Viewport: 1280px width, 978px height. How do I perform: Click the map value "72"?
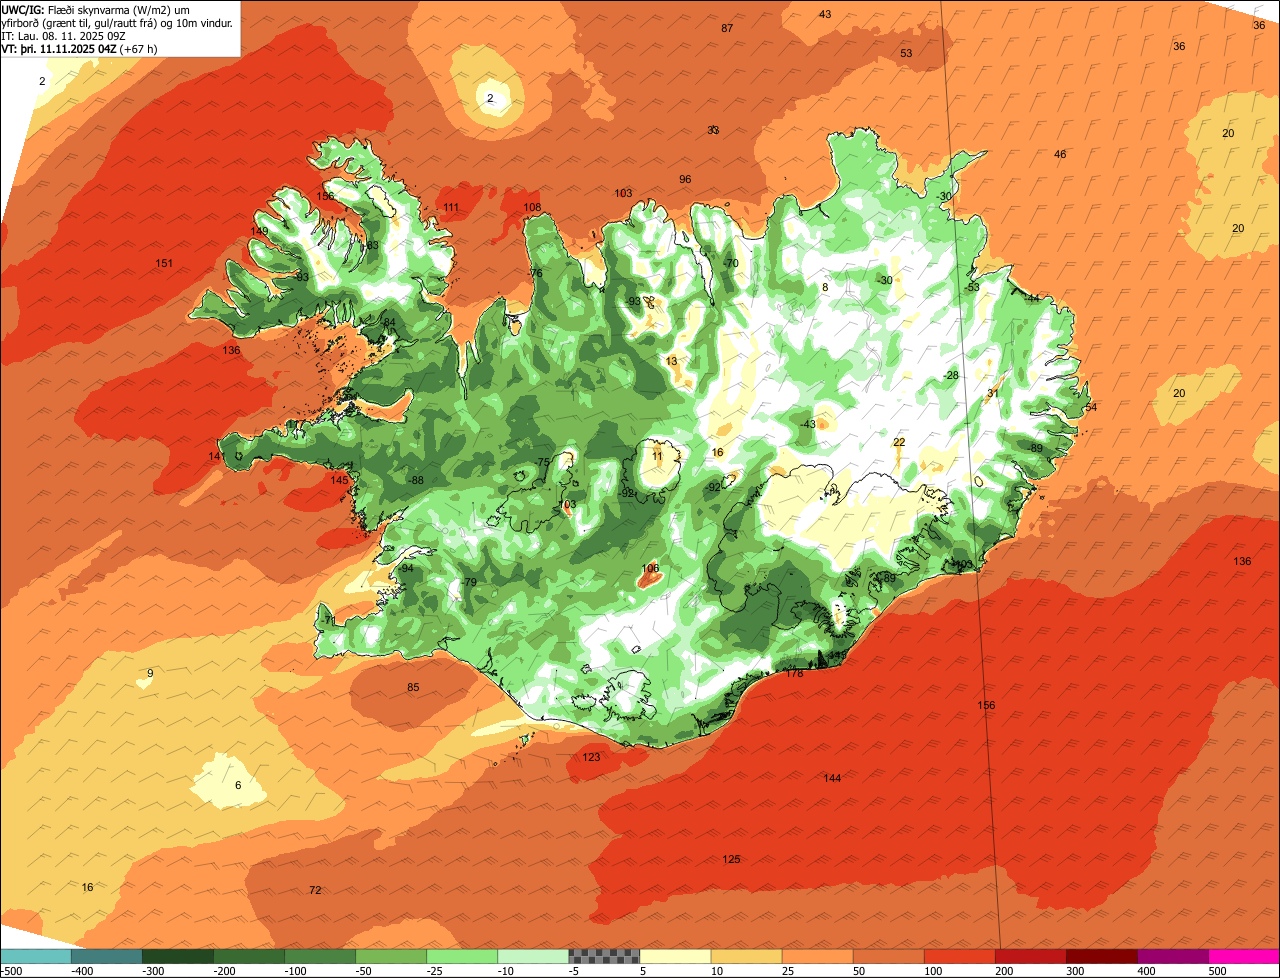[315, 890]
